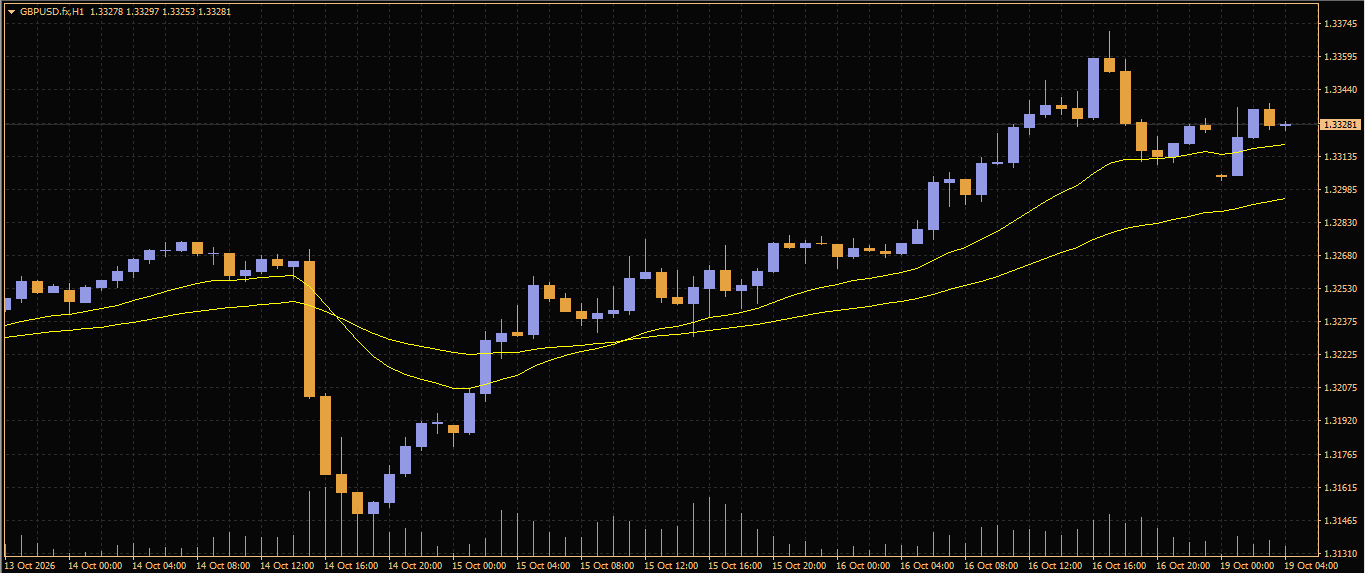Click the GBPUSD.fx,H1 symbol label
The width and height of the screenshot is (1365, 573).
[x=52, y=12]
